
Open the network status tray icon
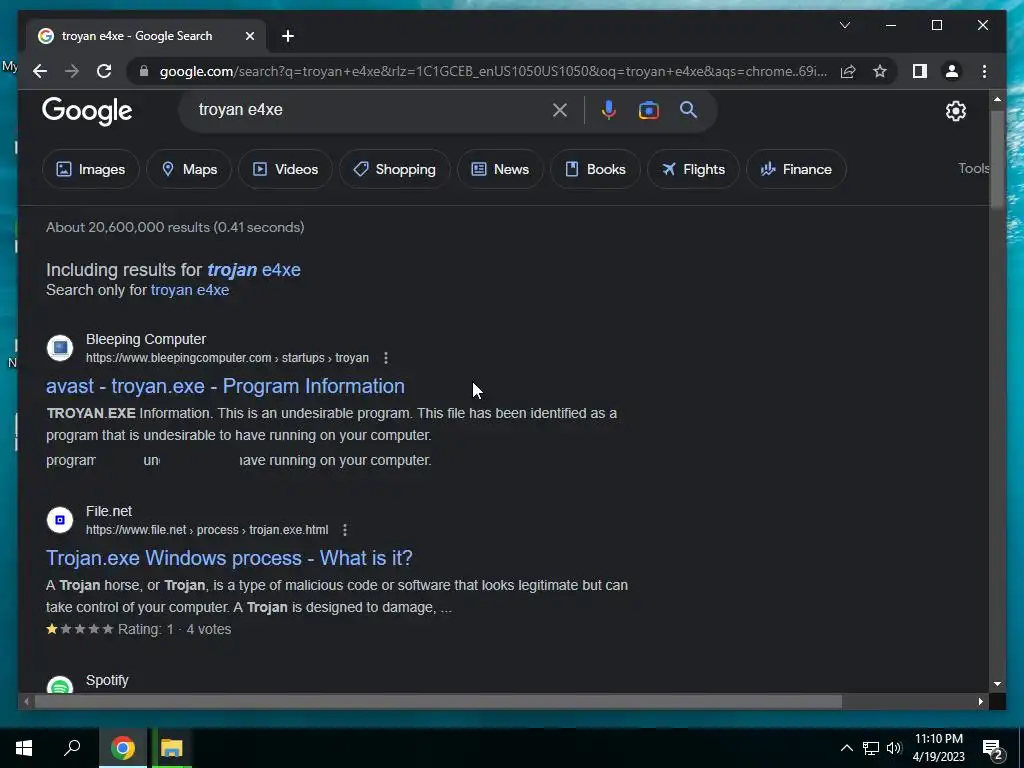coord(871,748)
